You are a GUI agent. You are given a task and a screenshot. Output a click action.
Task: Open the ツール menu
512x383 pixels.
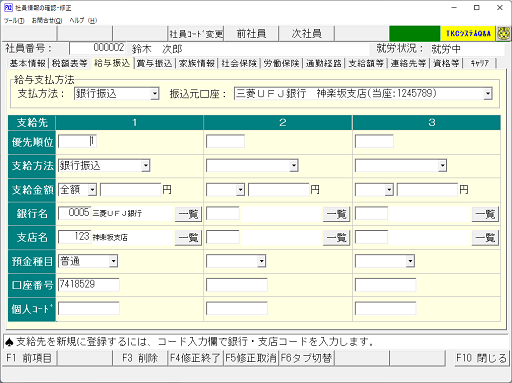(14, 20)
